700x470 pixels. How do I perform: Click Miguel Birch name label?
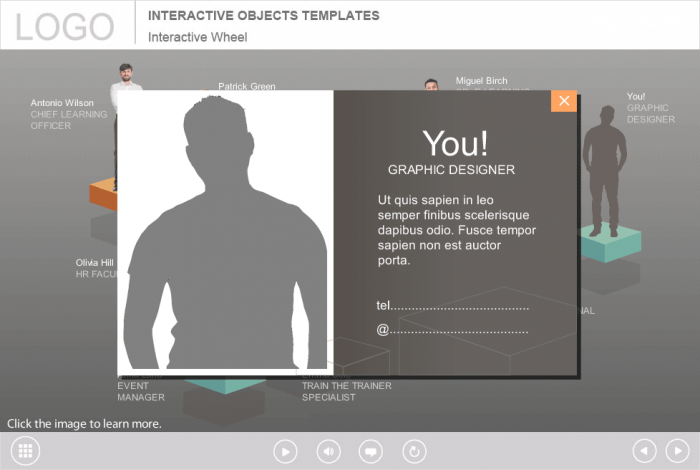click(483, 80)
